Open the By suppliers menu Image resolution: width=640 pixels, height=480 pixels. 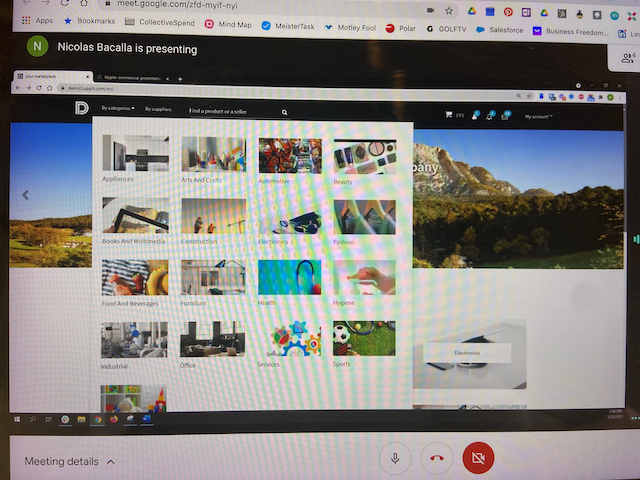160,109
